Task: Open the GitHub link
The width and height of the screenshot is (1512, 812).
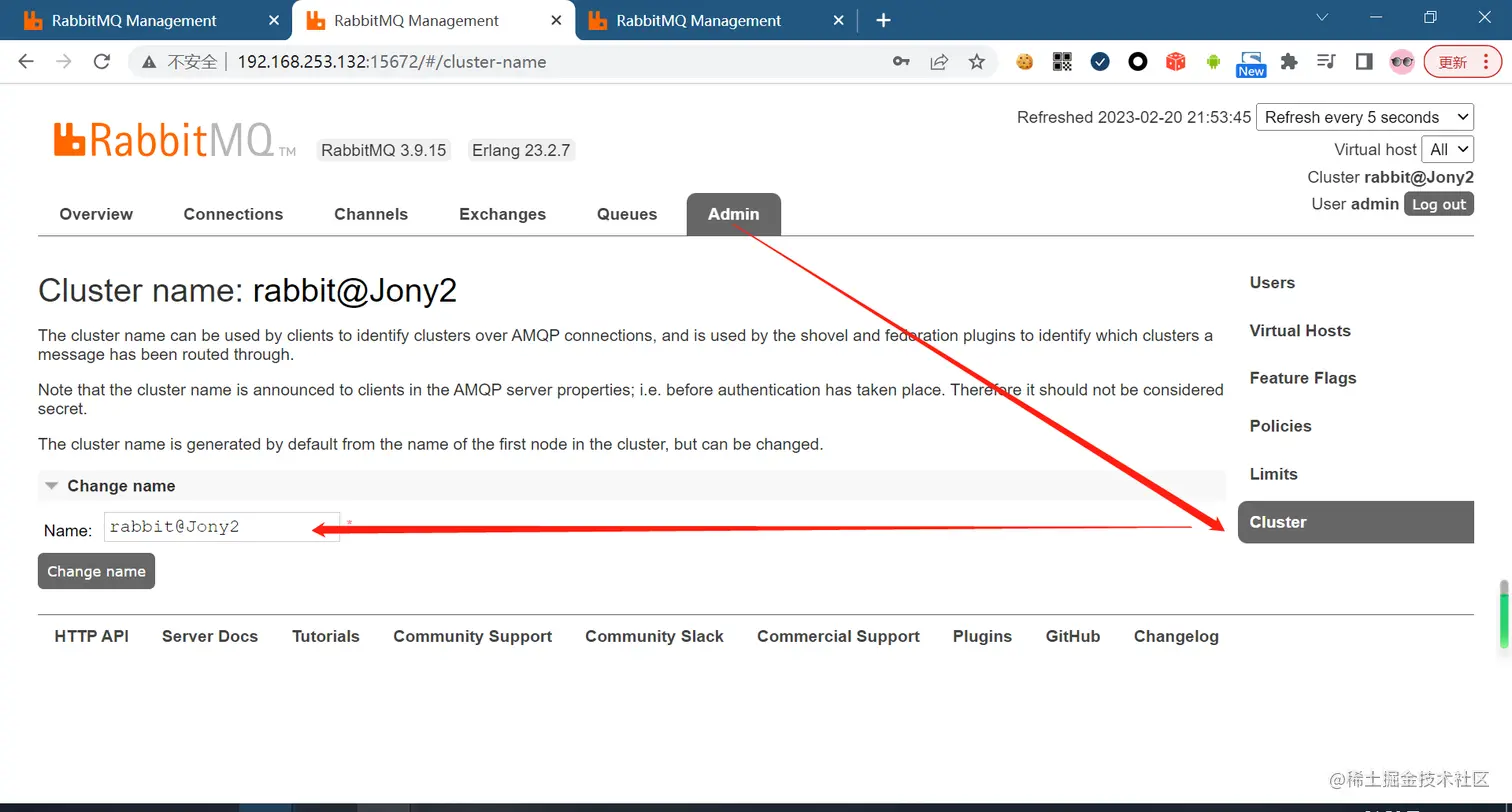Action: (x=1073, y=636)
